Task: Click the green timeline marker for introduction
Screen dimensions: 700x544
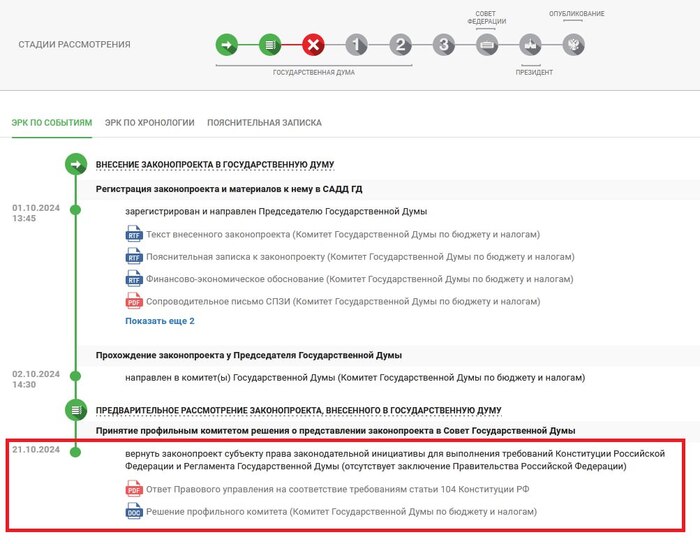Action: tap(75, 164)
